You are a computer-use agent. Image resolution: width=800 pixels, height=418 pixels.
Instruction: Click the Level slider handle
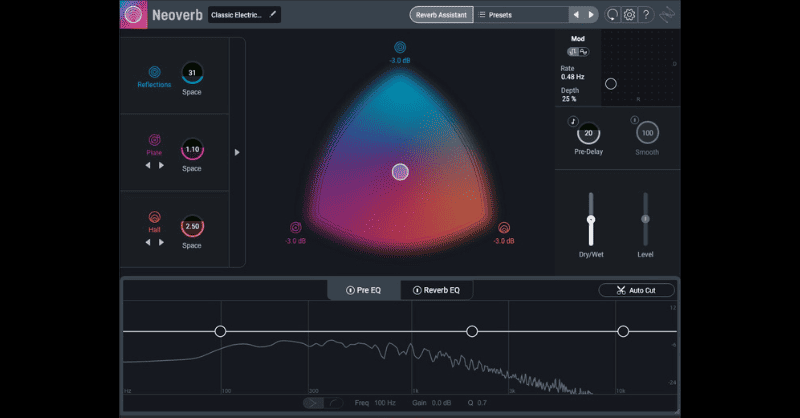[x=645, y=219]
